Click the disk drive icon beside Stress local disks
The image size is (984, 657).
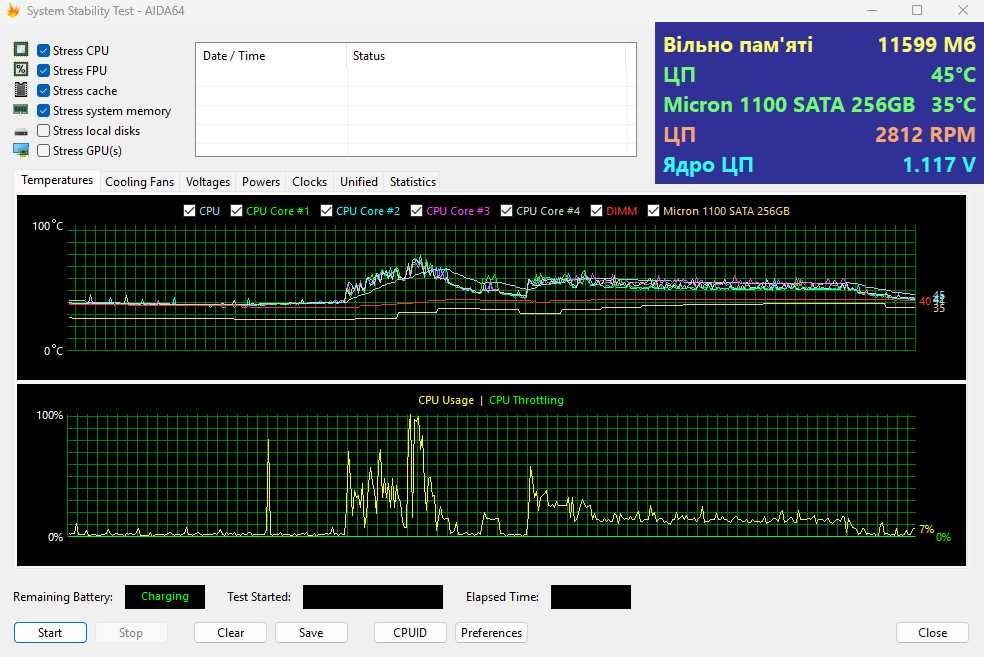point(21,131)
